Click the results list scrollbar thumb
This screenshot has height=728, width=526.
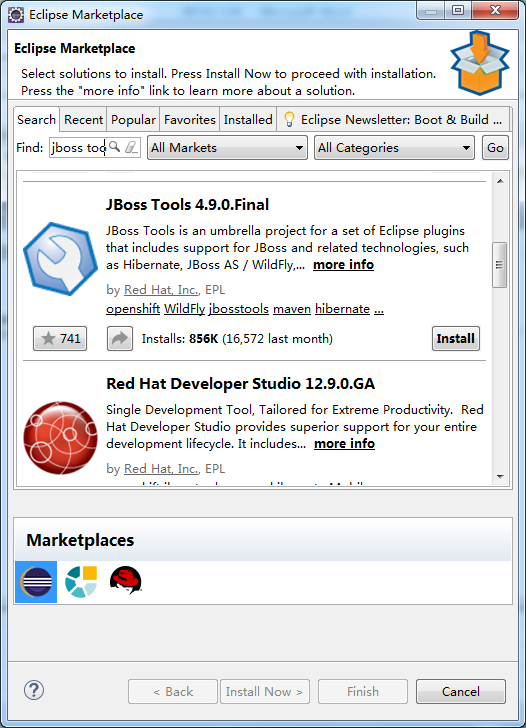pyautogui.click(x=500, y=265)
